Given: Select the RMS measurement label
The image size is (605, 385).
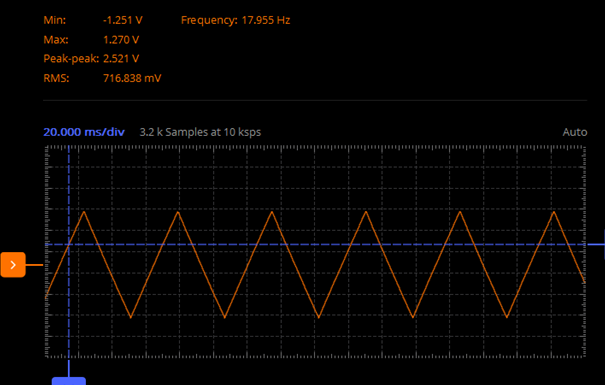Looking at the screenshot, I should pos(56,78).
